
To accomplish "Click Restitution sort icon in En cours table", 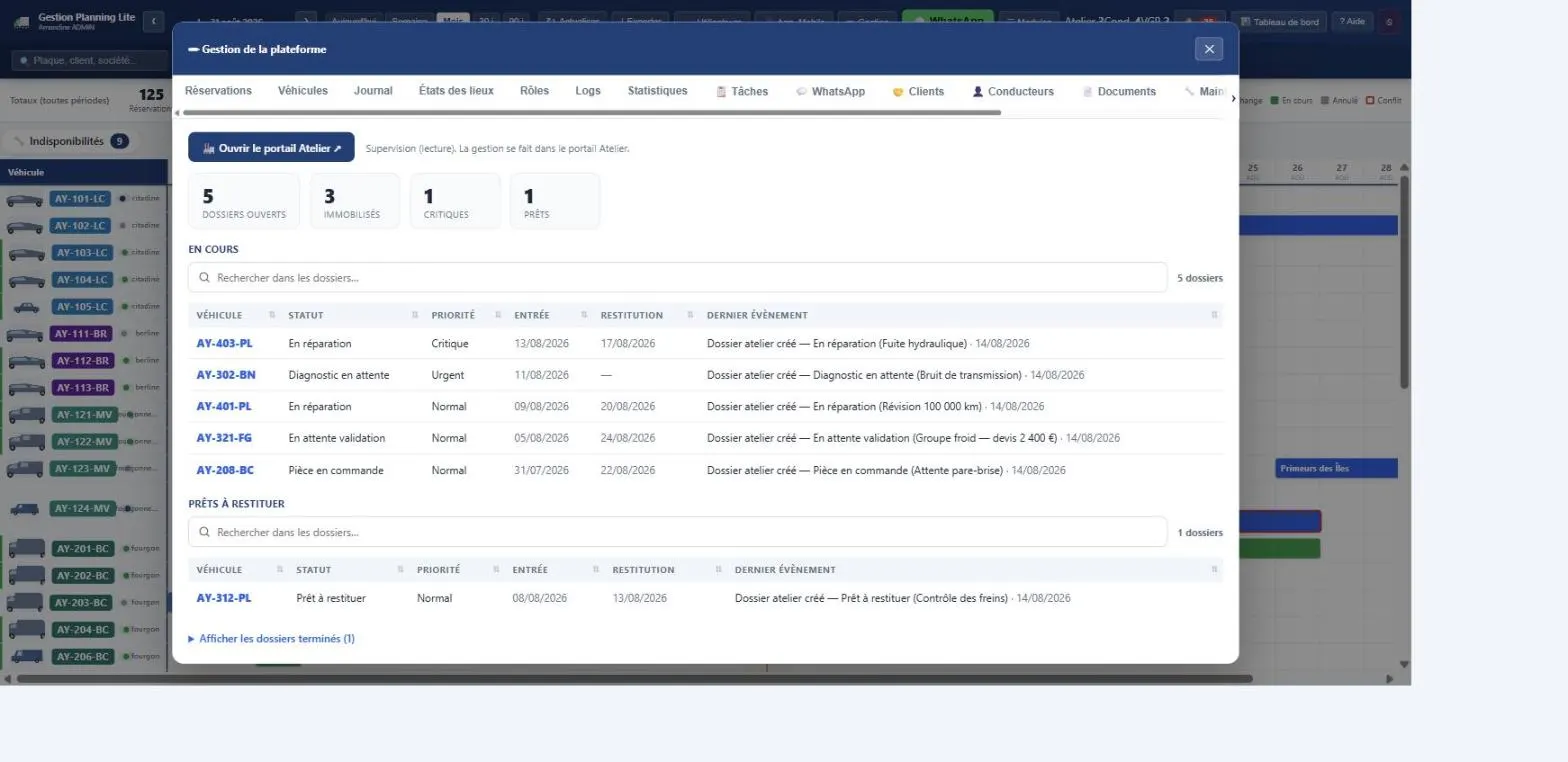I will pos(690,315).
